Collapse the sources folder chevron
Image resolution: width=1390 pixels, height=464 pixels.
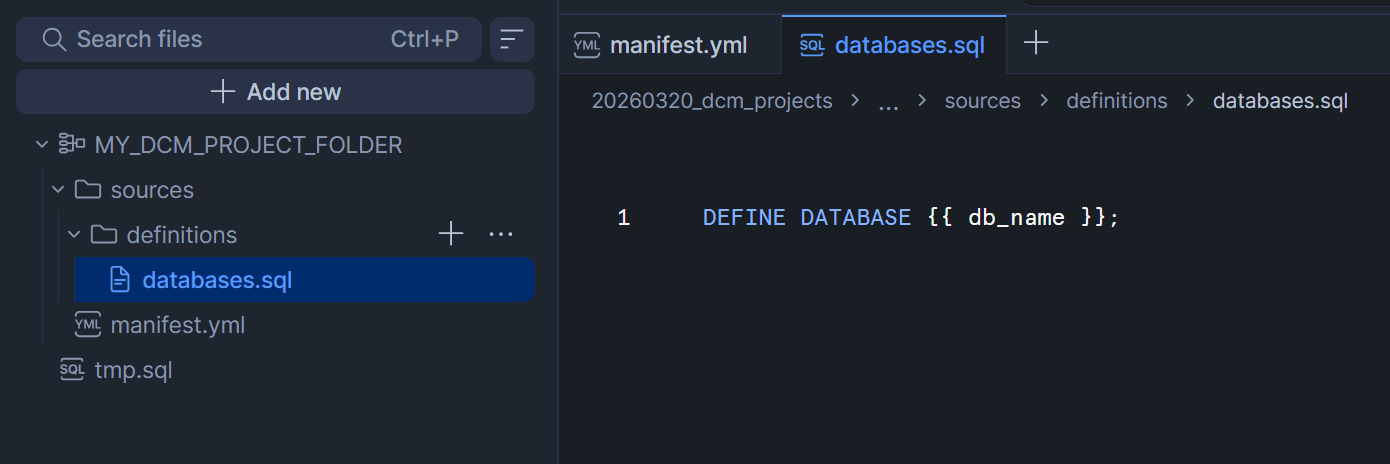tap(57, 190)
